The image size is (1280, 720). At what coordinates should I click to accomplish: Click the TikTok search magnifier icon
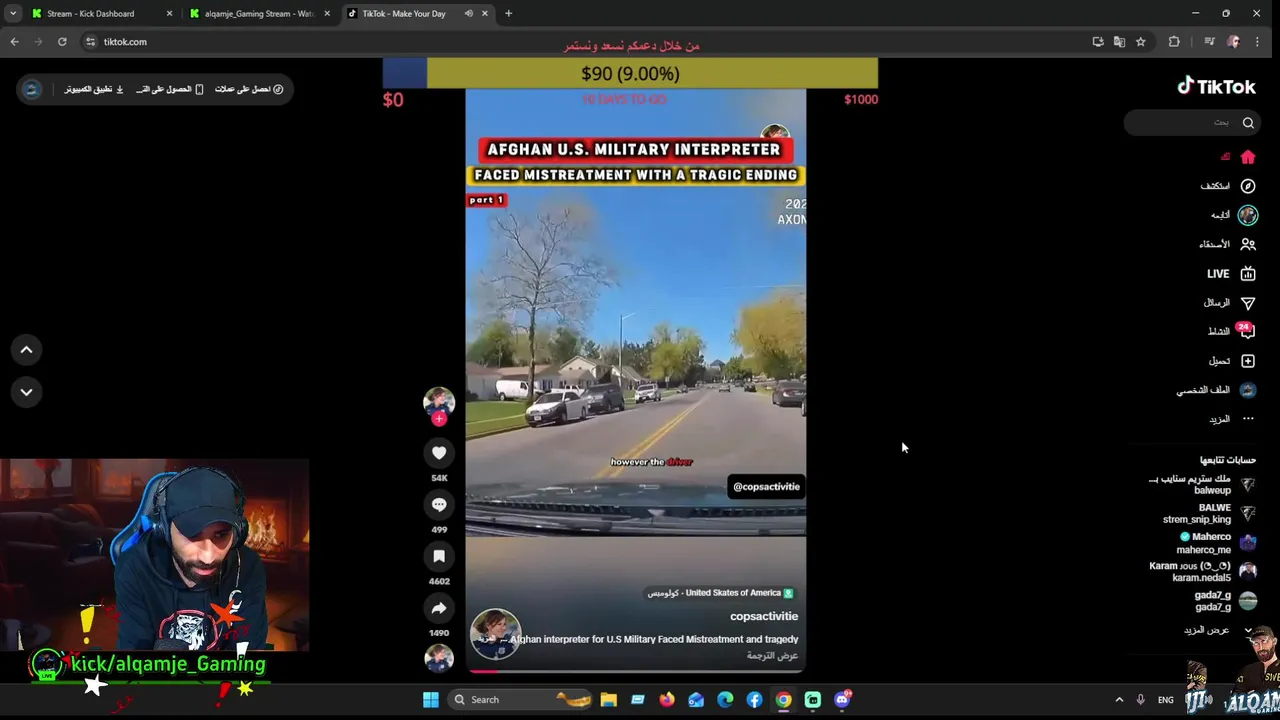pos(1248,123)
